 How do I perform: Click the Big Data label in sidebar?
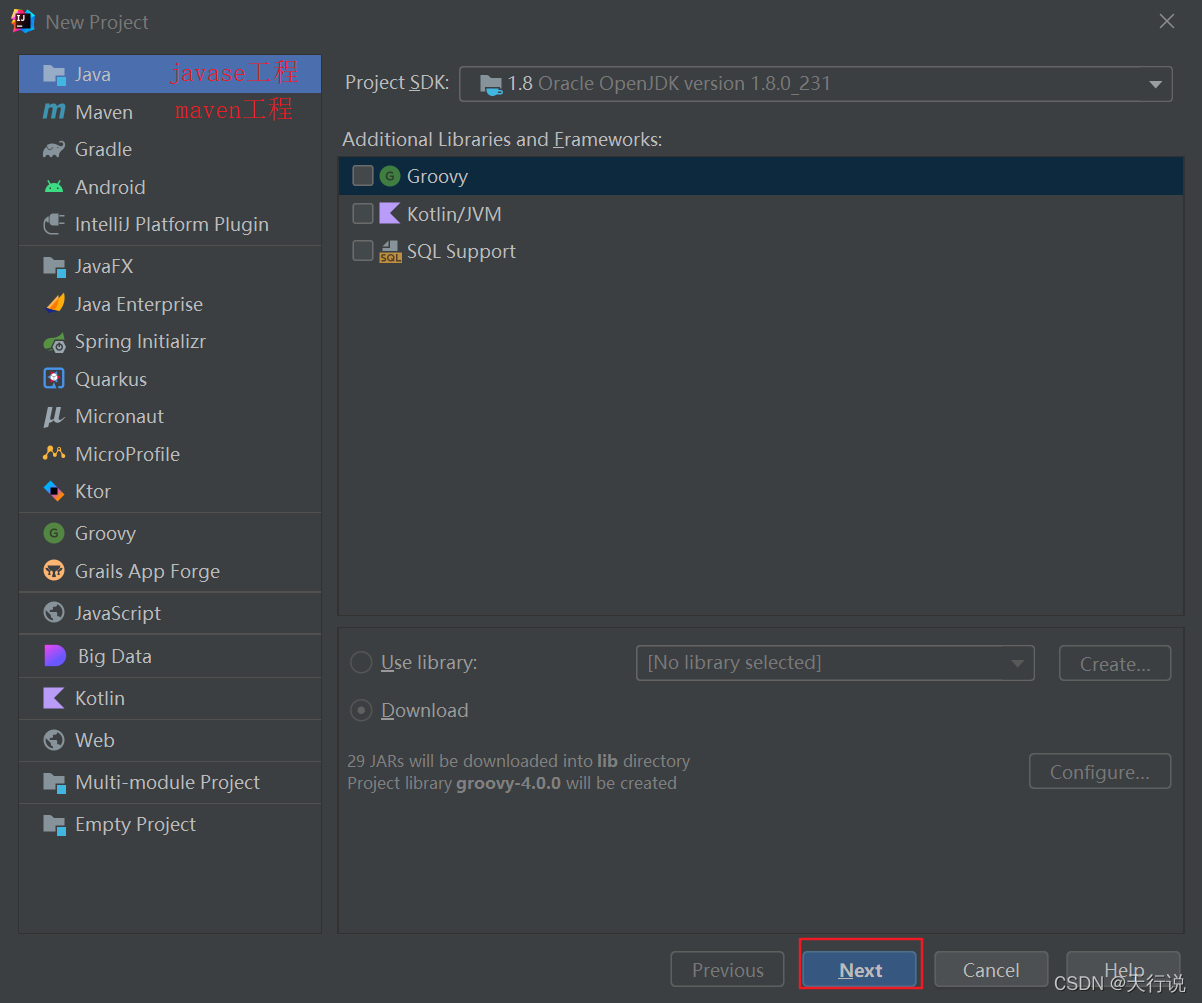115,656
